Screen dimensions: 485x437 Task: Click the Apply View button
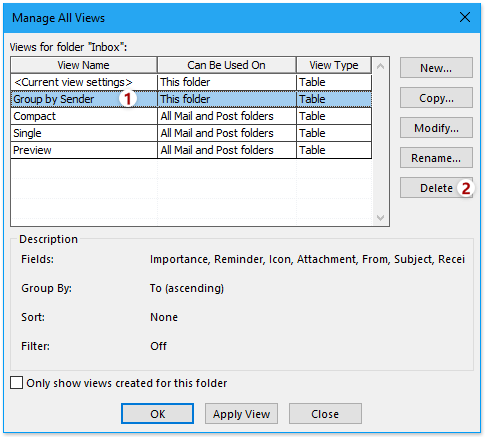(x=241, y=414)
